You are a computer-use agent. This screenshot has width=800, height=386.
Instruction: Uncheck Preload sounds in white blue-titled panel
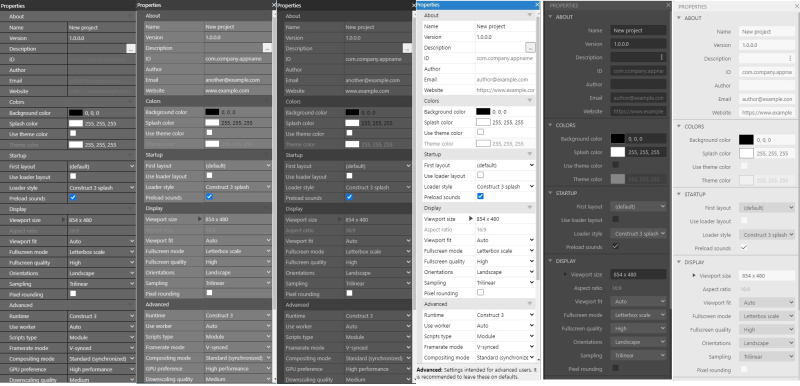point(480,196)
